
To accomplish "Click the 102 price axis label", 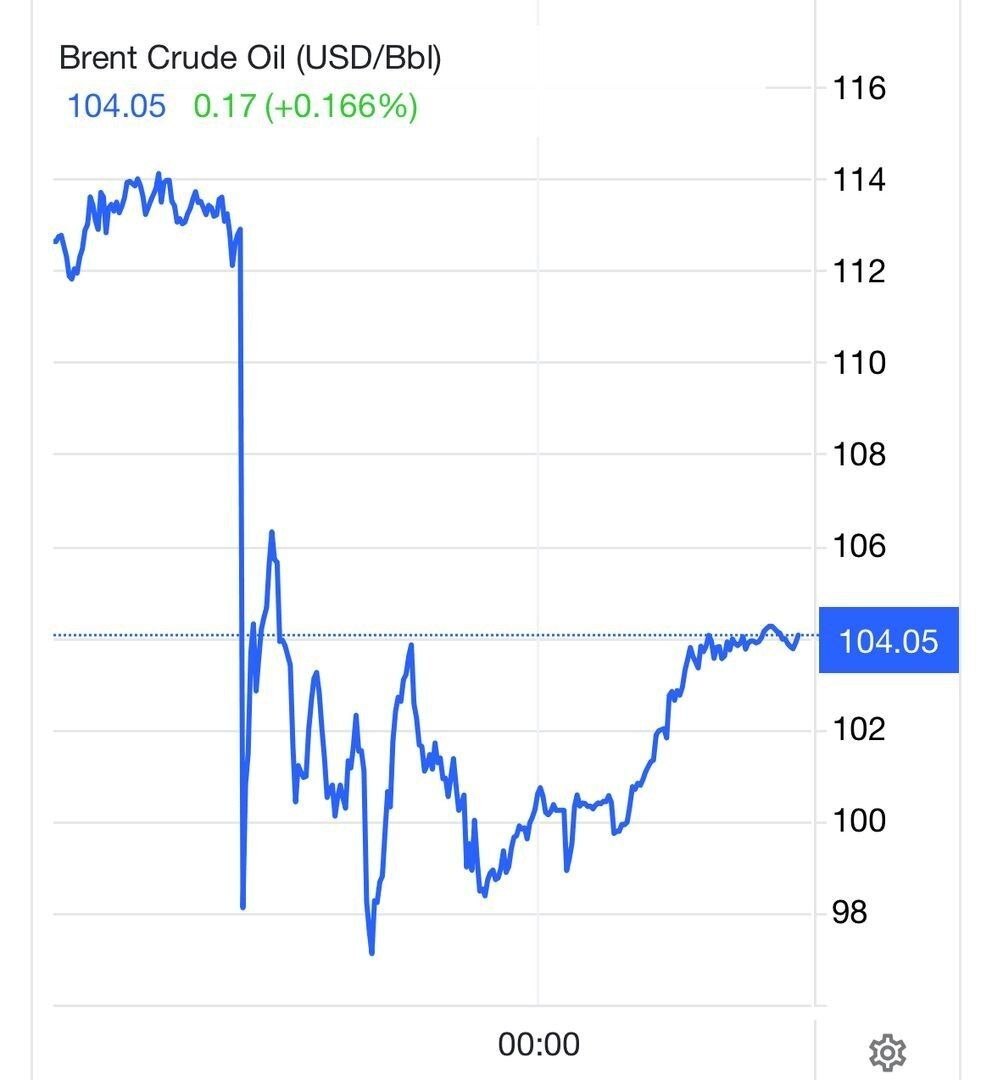I will pos(860,729).
